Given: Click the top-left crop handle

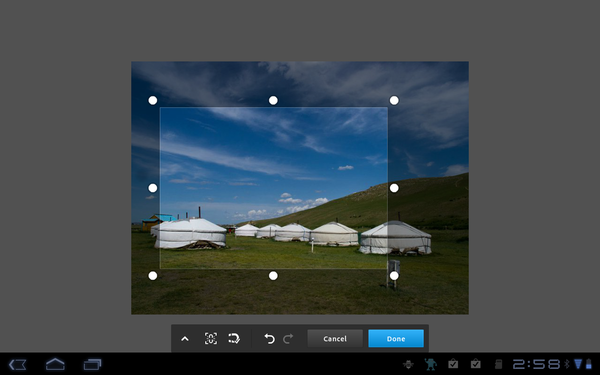Looking at the screenshot, I should click(x=153, y=100).
